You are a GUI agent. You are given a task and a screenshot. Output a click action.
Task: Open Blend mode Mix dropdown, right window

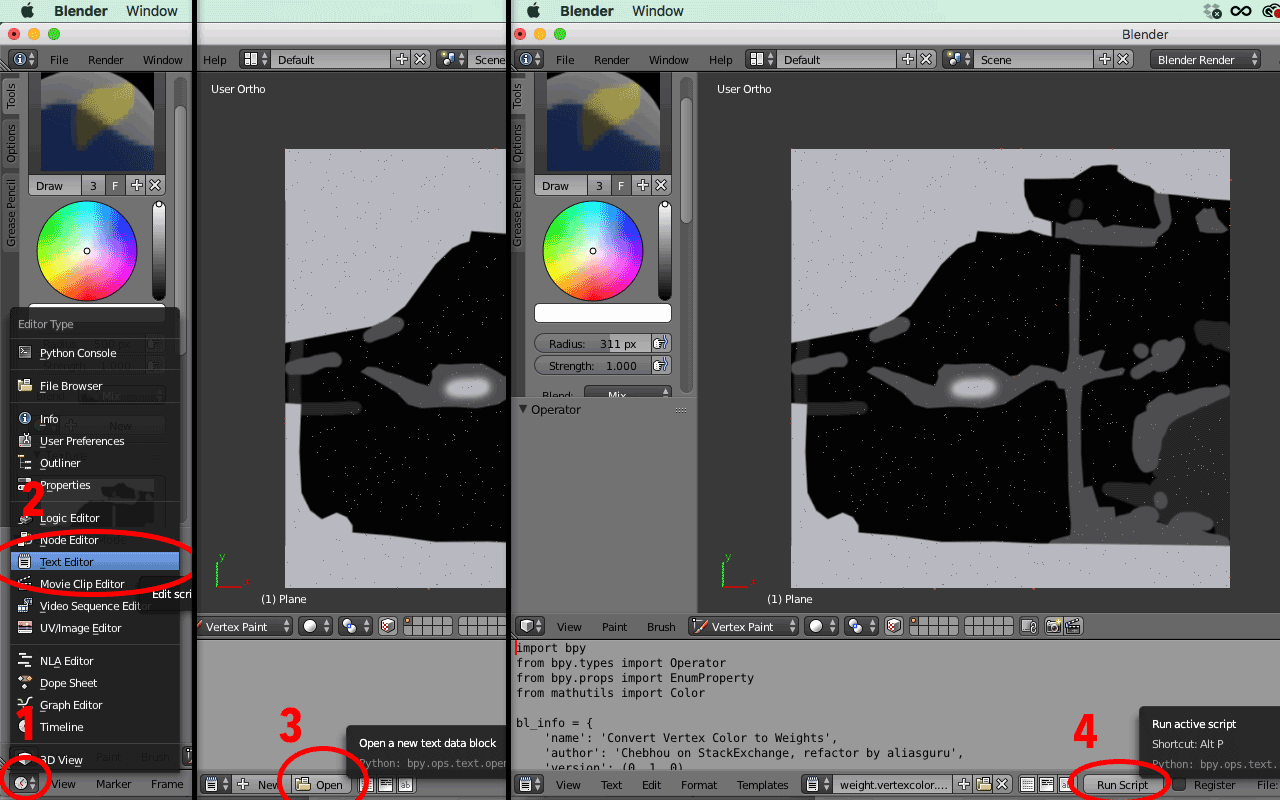tap(628, 393)
